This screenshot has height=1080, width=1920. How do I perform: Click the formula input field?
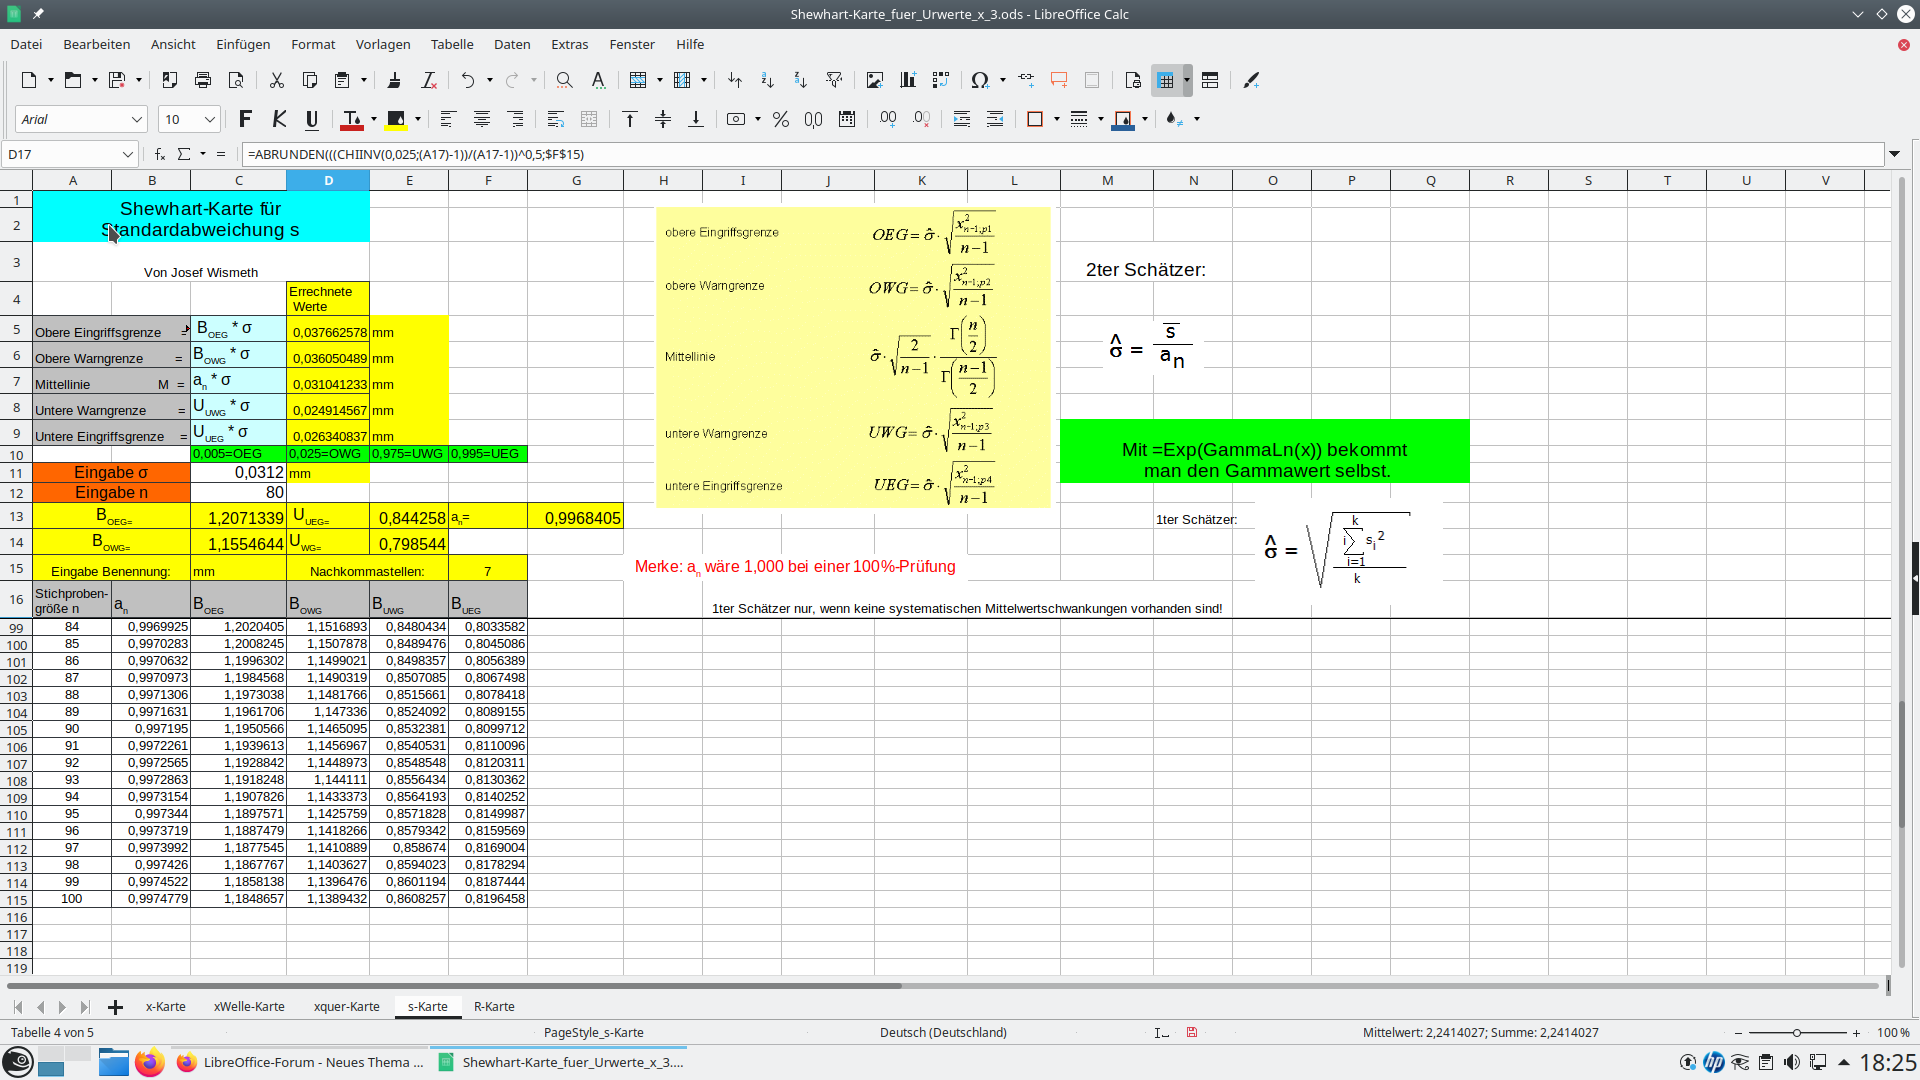pos(1063,154)
